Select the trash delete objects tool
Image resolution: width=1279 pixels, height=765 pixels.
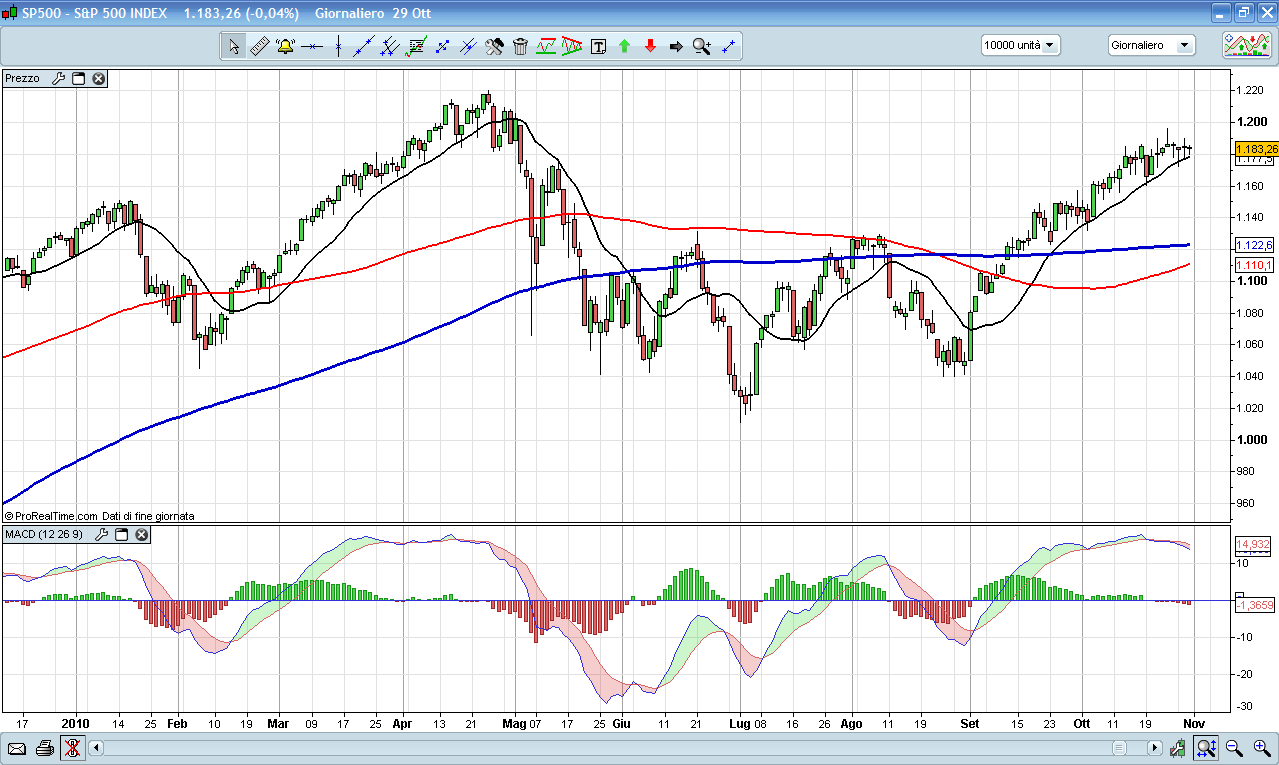(520, 46)
